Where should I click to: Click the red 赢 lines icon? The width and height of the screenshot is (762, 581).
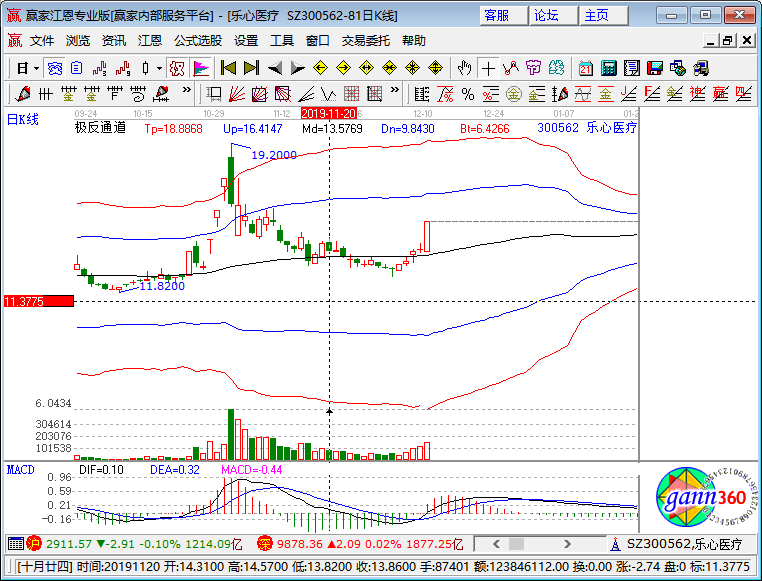(720, 94)
